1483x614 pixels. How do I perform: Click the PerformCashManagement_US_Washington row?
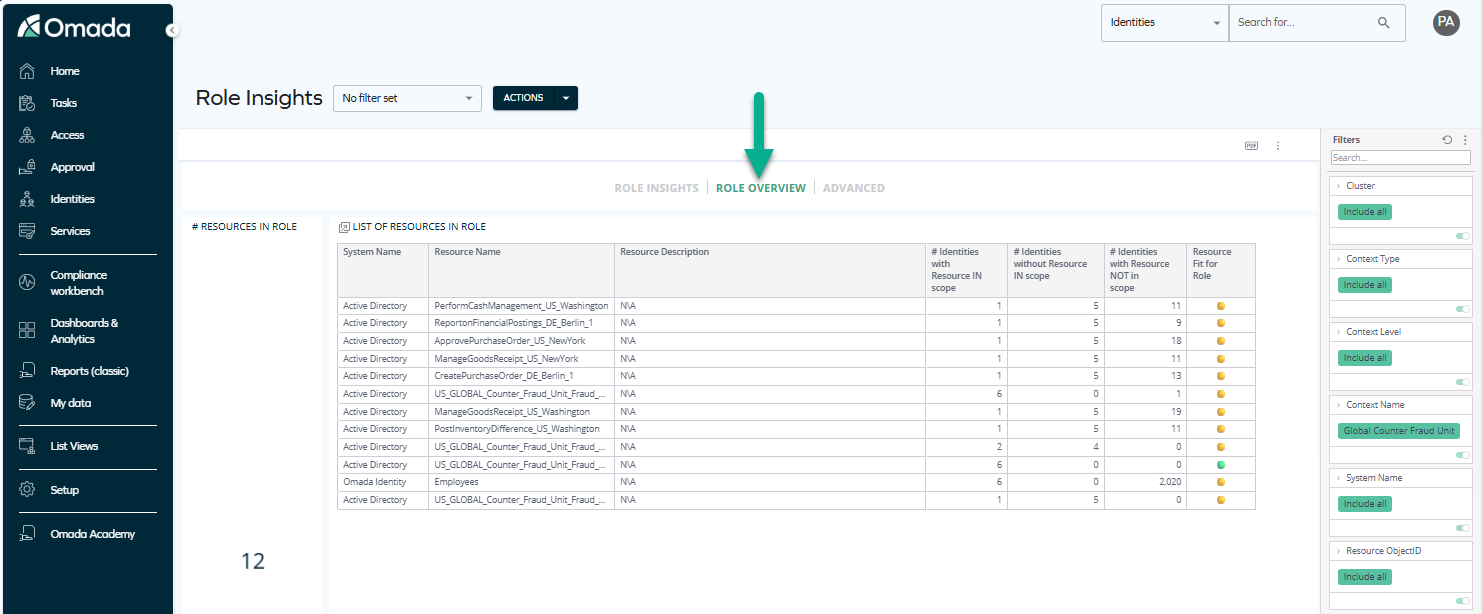(x=796, y=306)
